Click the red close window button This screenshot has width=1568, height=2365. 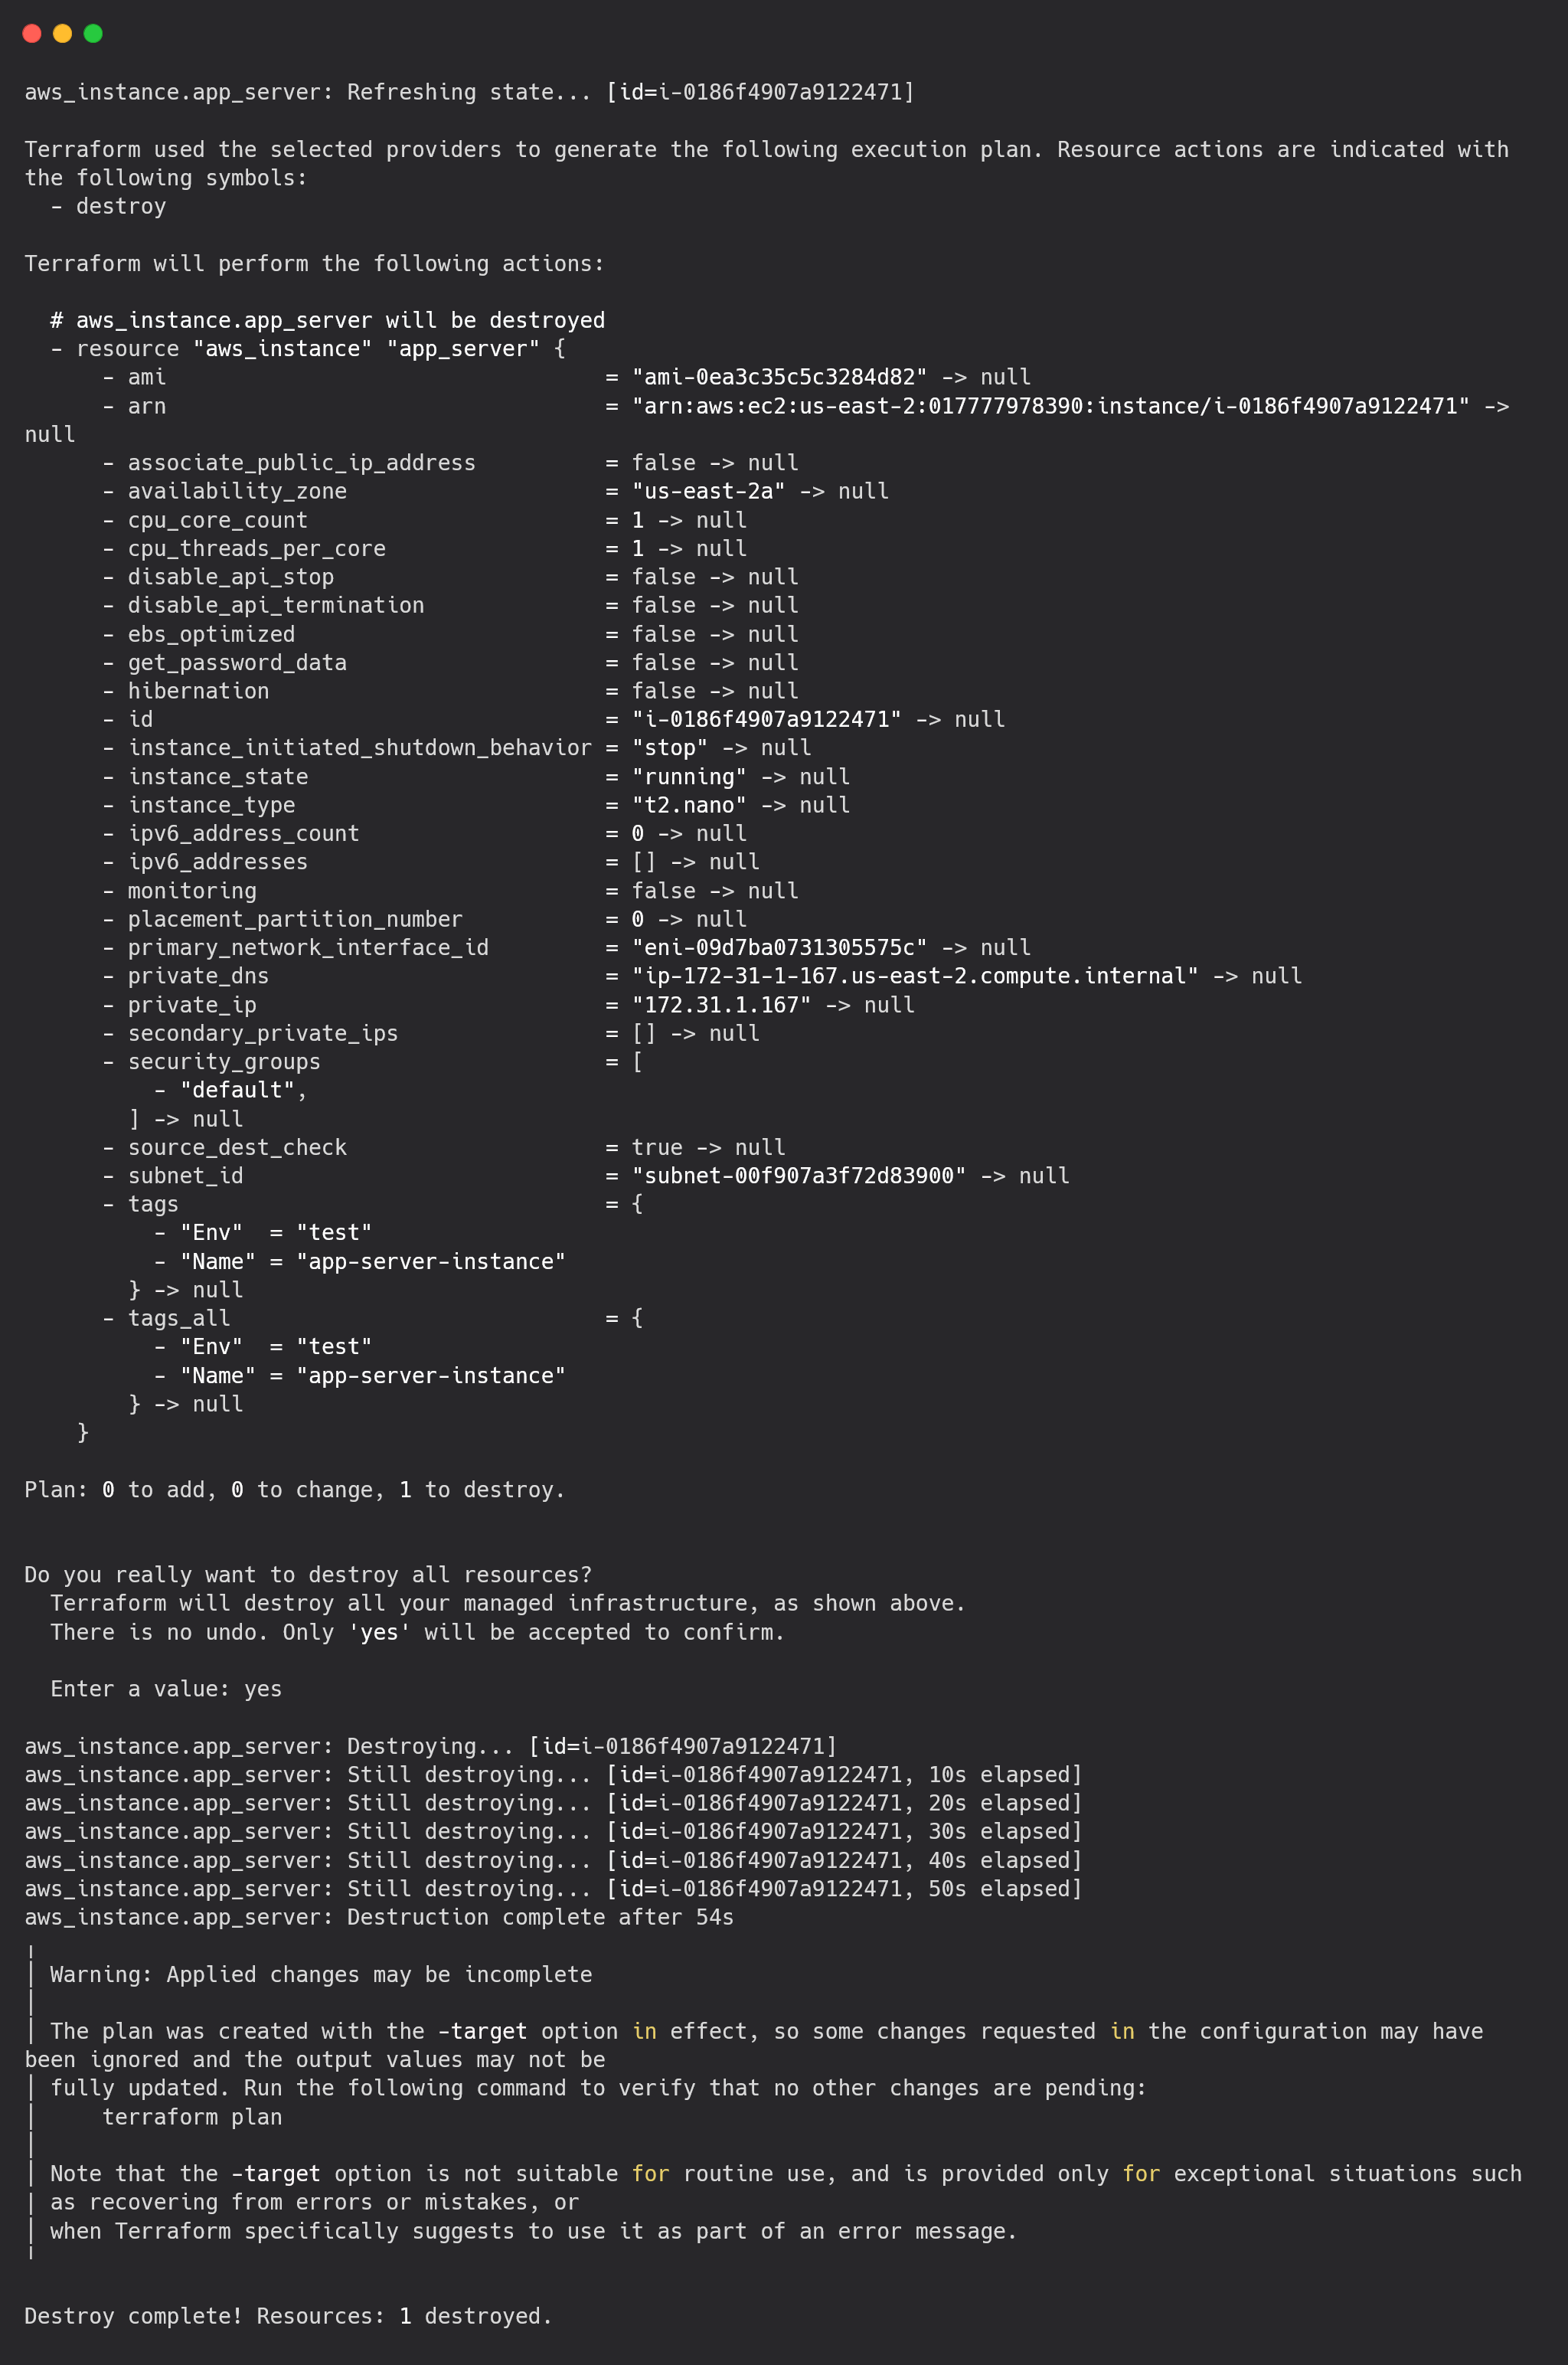pos(32,33)
